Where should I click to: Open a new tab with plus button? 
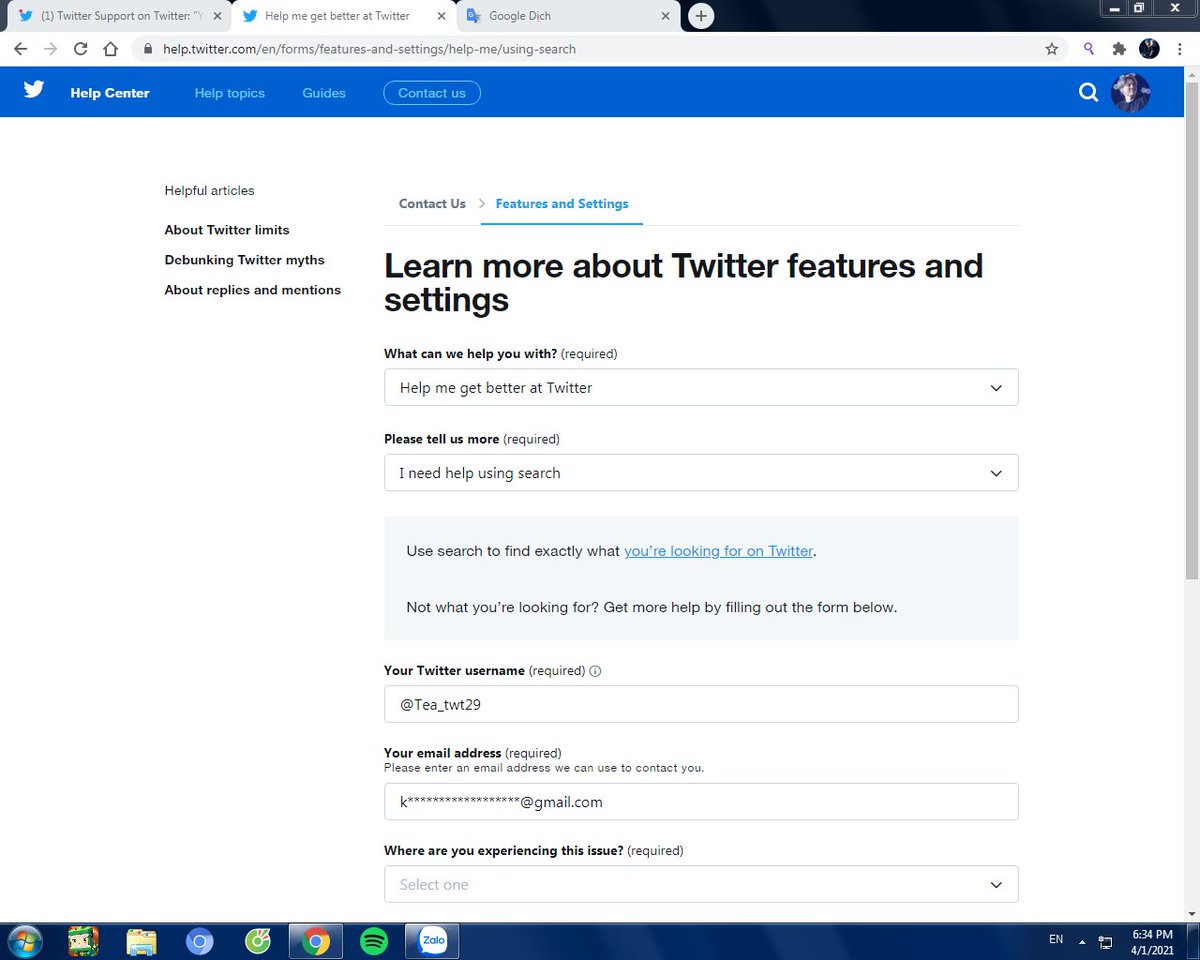point(702,16)
